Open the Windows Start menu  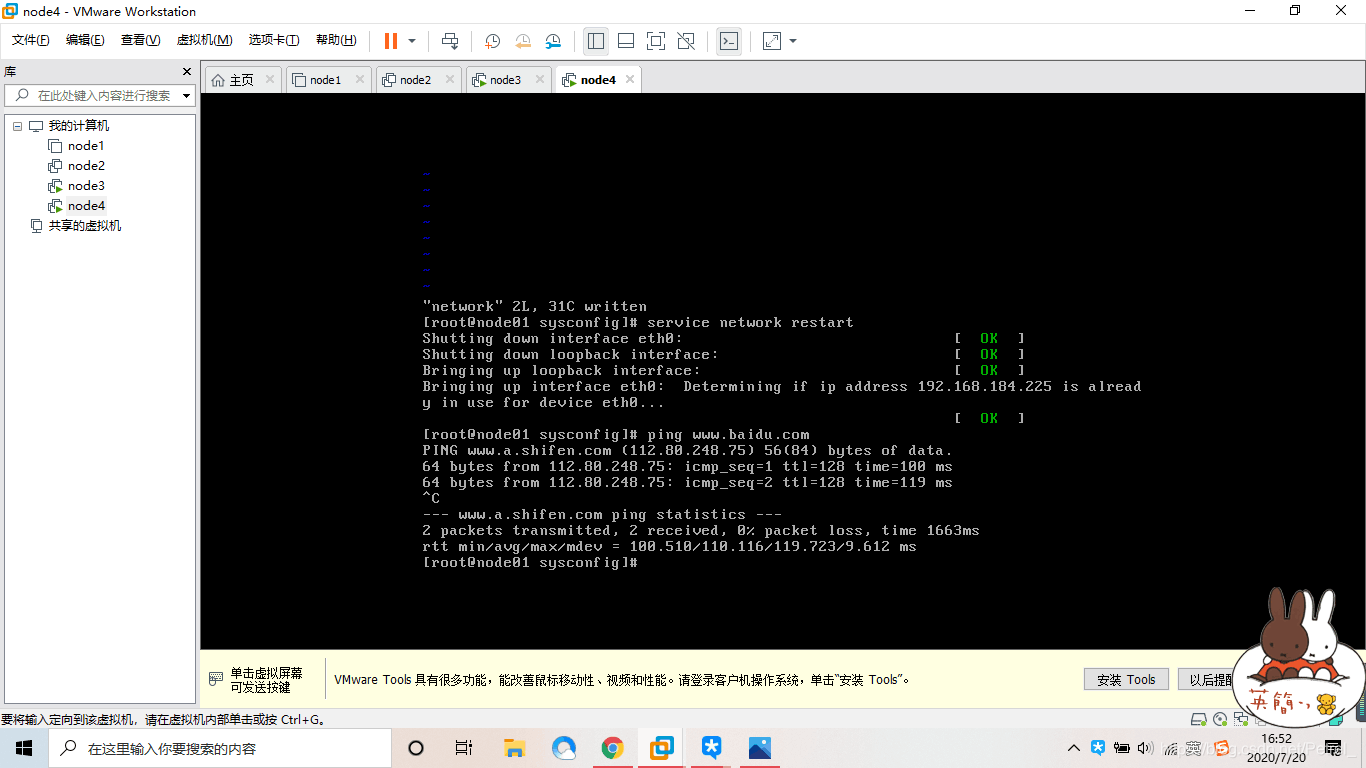(x=24, y=748)
